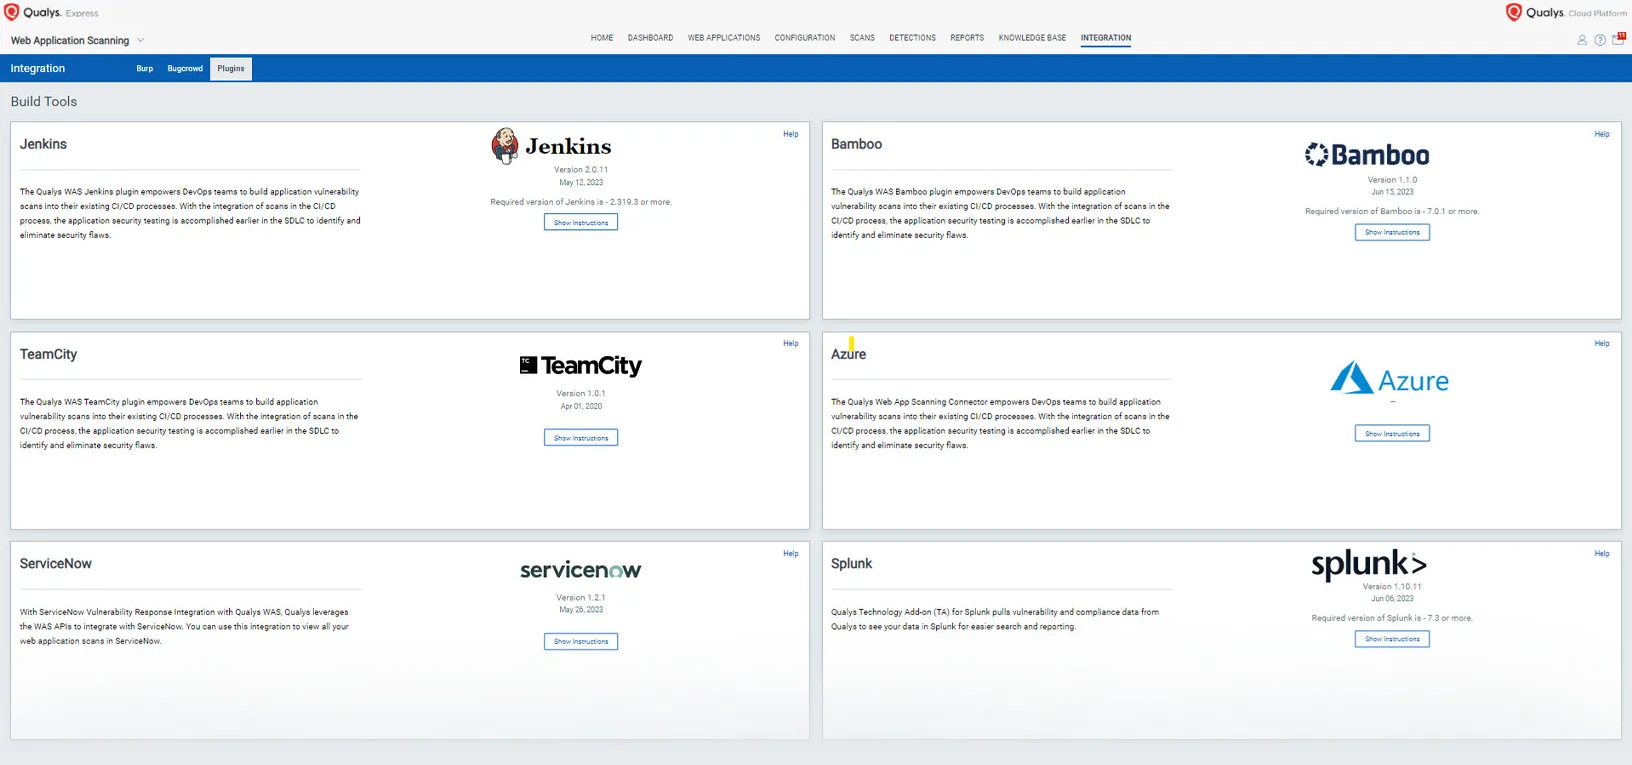Open the notifications icon with red badge
The height and width of the screenshot is (765, 1632).
(1618, 39)
